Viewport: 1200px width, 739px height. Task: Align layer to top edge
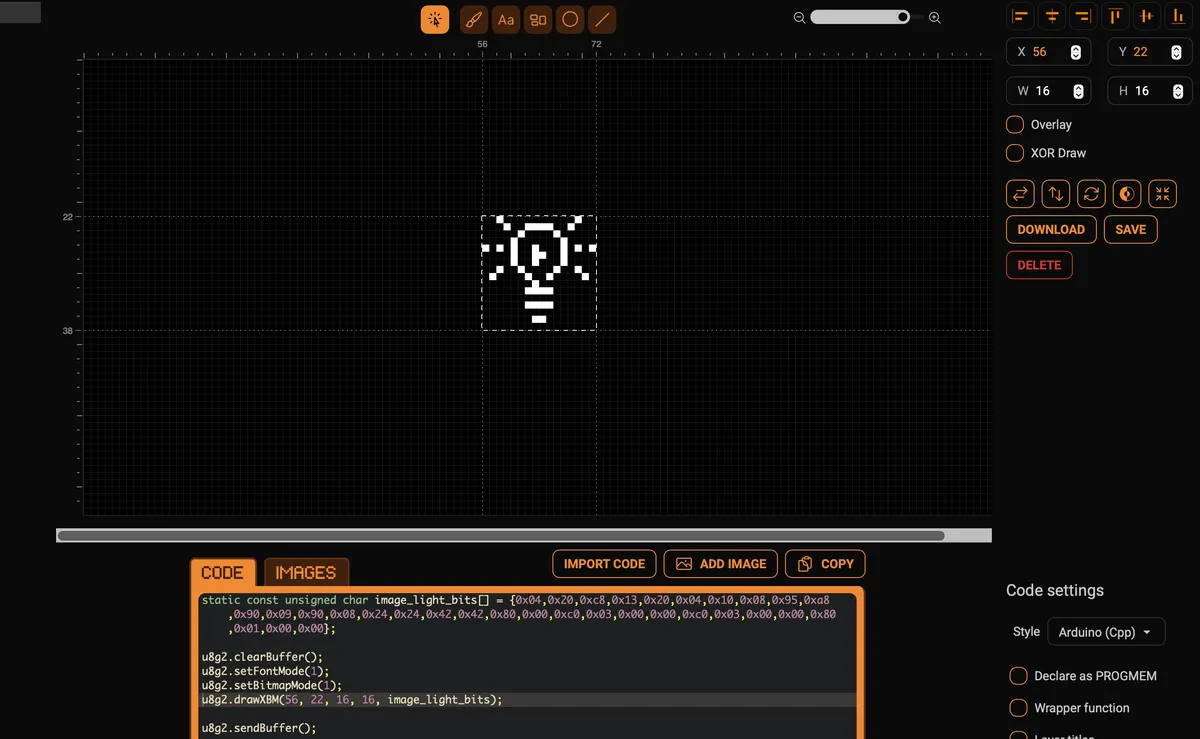pyautogui.click(x=1115, y=16)
